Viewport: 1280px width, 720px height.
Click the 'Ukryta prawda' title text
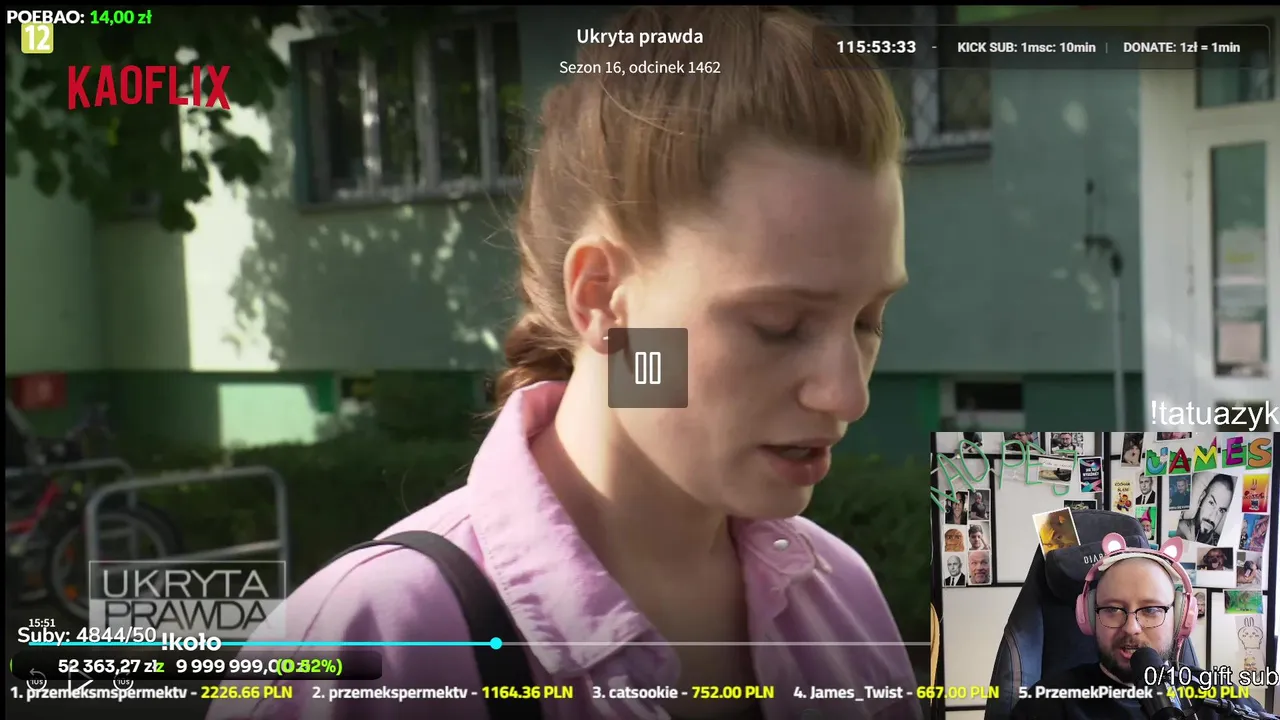click(x=640, y=36)
